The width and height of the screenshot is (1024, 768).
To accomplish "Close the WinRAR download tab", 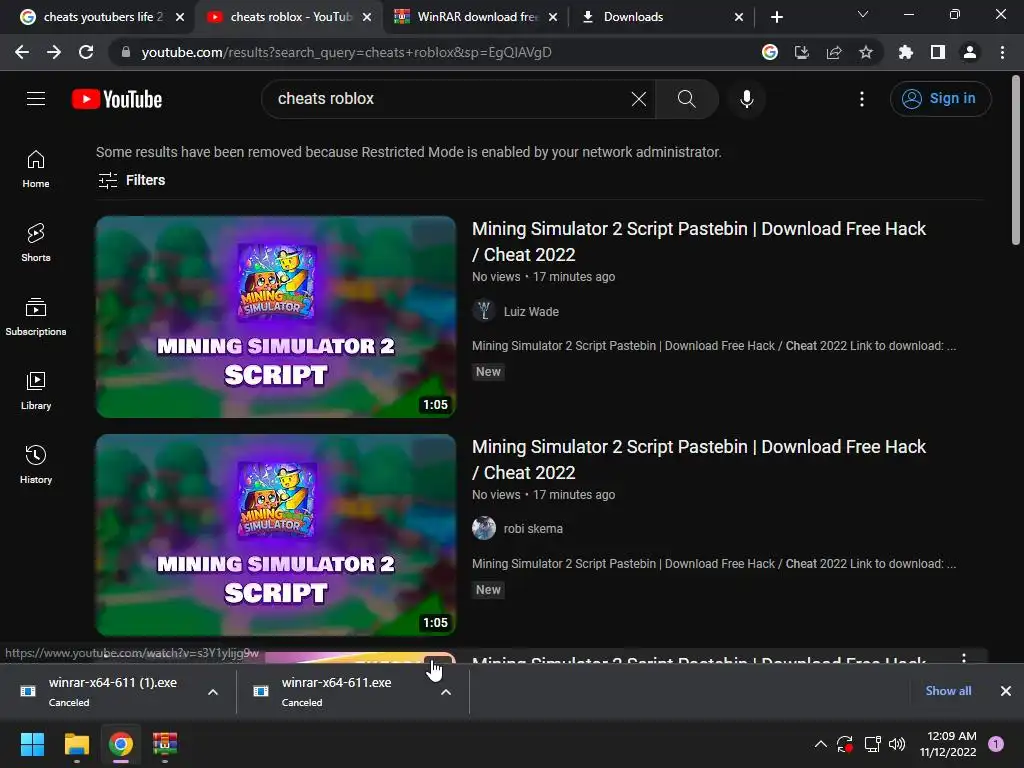I will 553,17.
